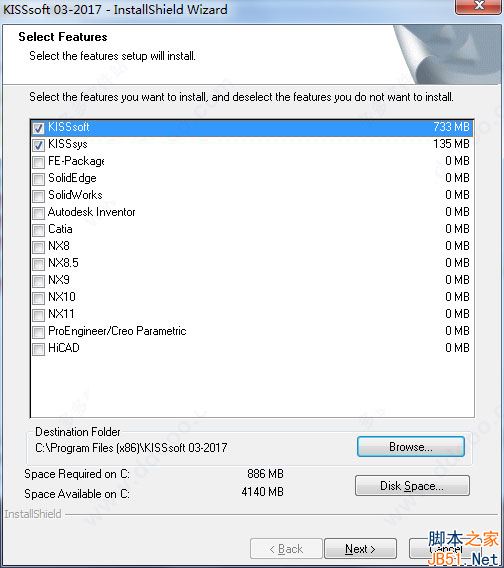
Task: Check the SolidWorks feature box
Action: pos(38,196)
